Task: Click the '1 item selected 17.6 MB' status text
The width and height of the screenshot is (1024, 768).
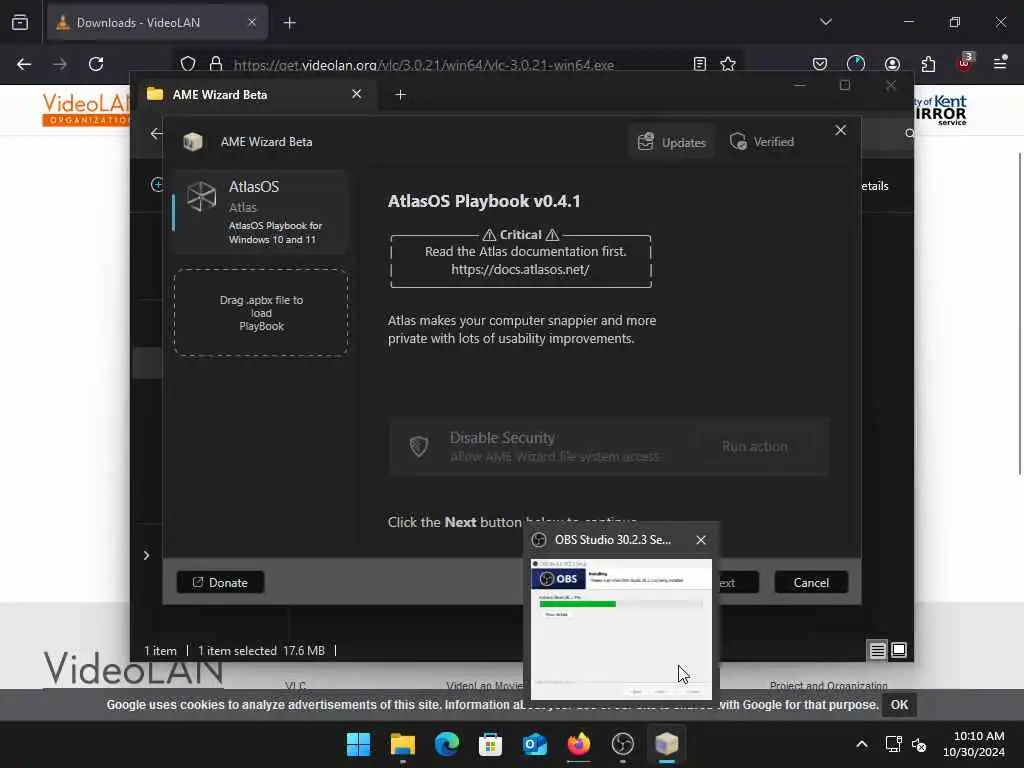Action: pos(261,650)
